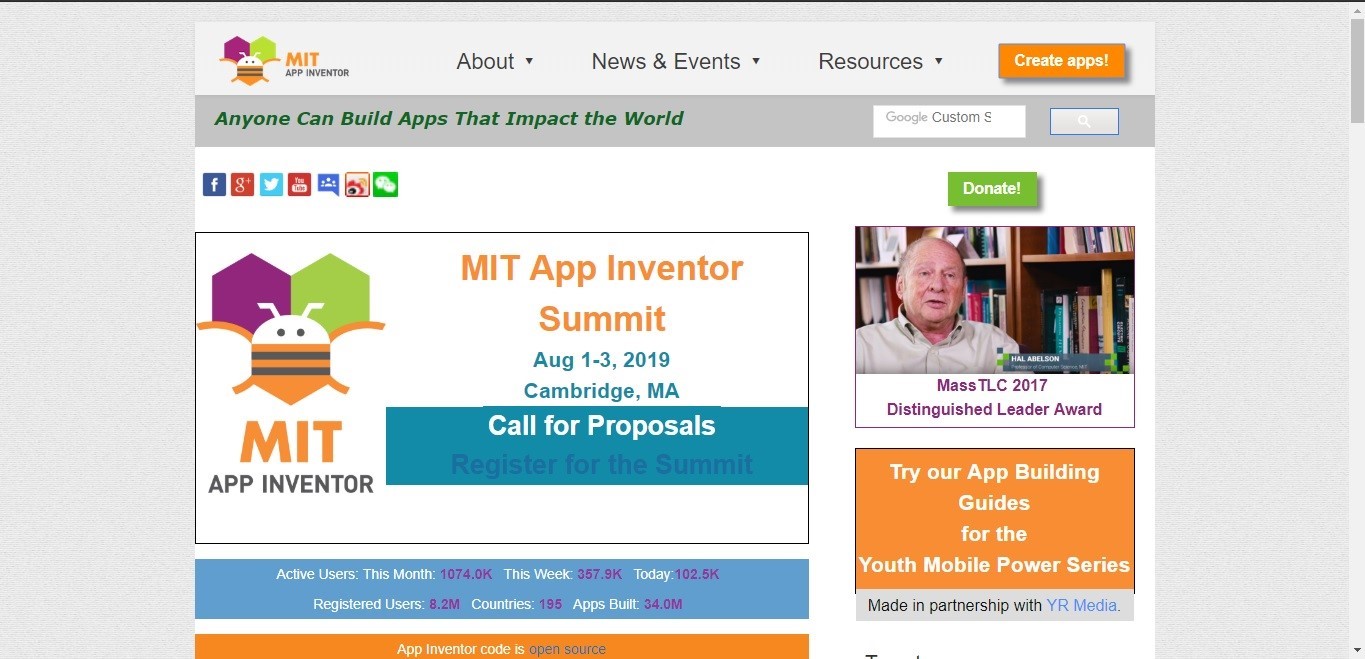Follow the YR Media link
1365x659 pixels.
tap(1083, 605)
